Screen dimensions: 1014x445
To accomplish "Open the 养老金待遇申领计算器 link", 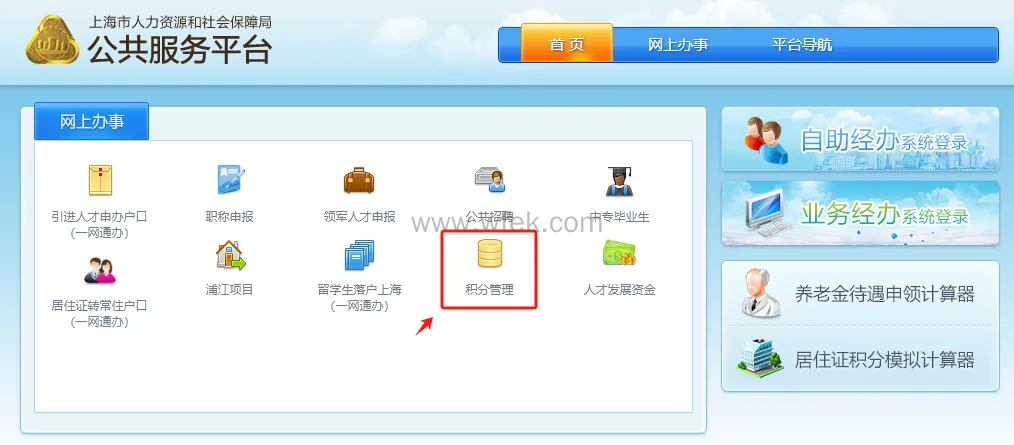I will pyautogui.click(x=860, y=294).
